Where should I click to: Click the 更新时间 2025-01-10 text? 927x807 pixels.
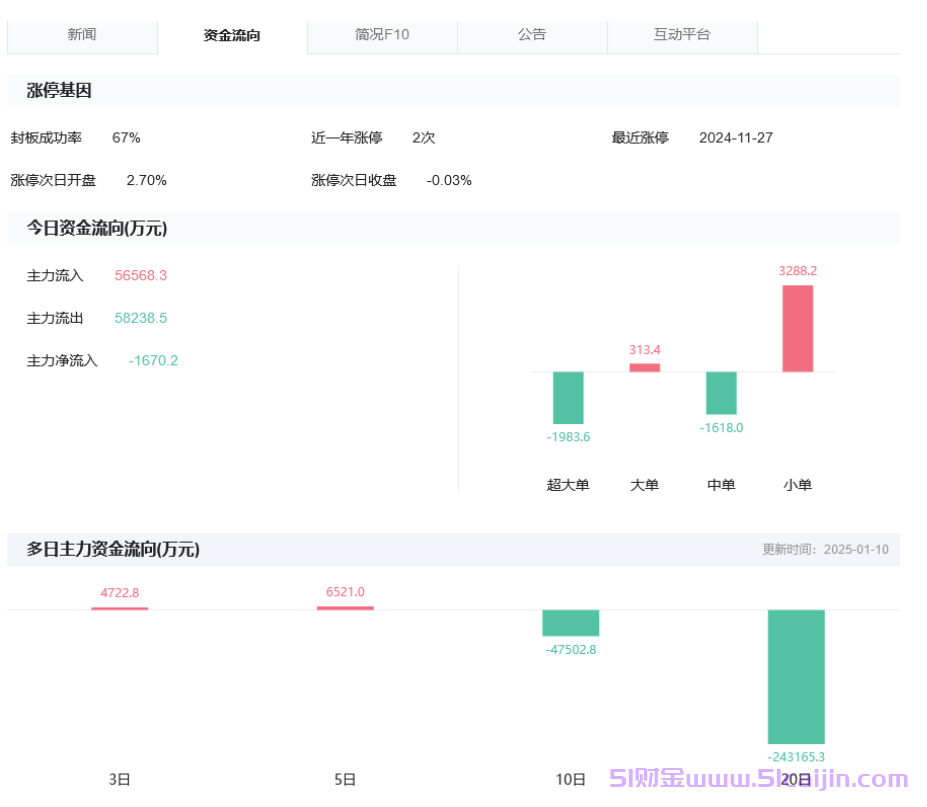(825, 549)
